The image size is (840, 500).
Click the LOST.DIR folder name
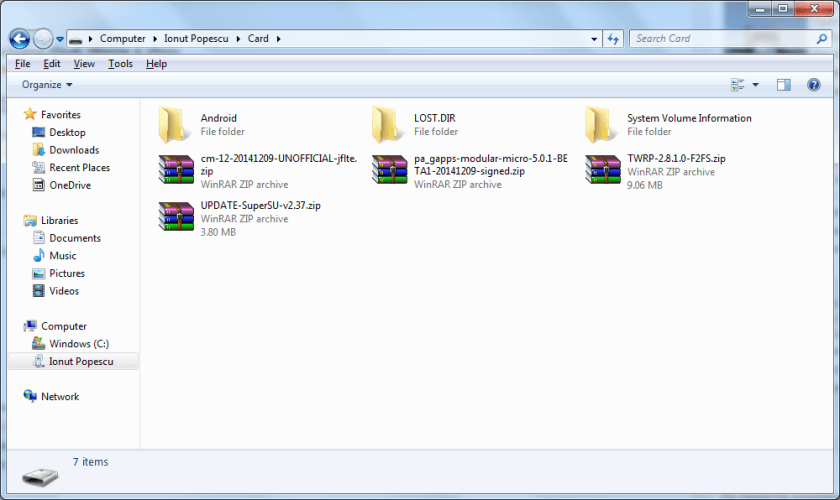(434, 118)
